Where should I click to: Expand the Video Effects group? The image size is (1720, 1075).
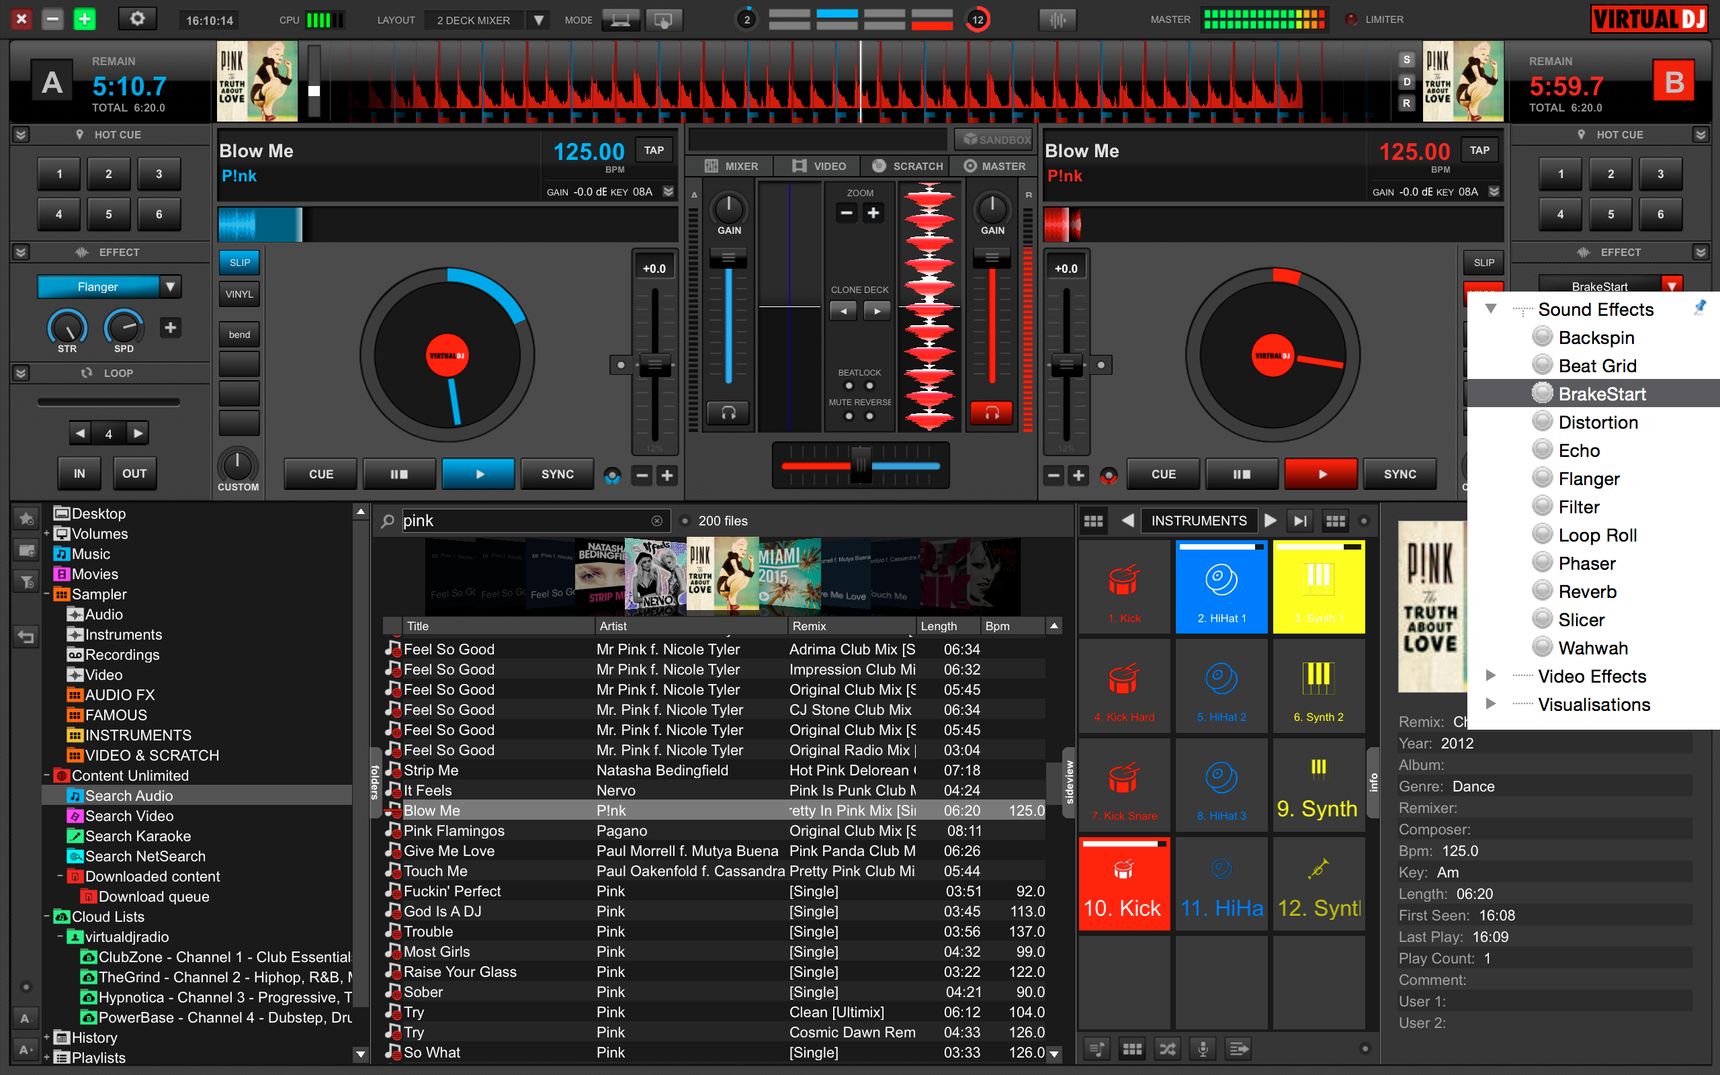[x=1490, y=675]
